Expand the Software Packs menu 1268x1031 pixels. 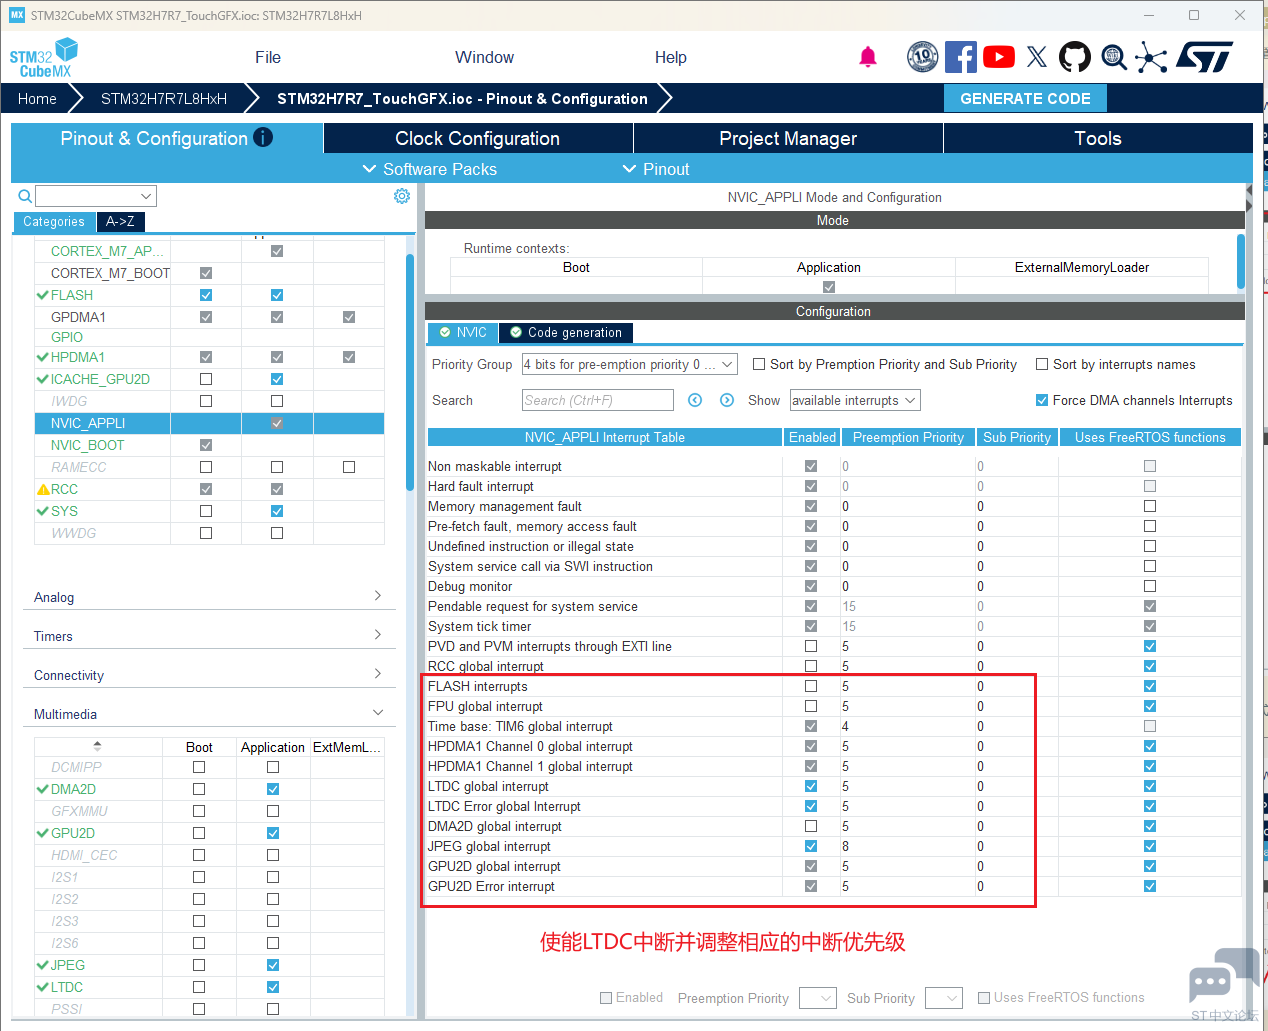click(430, 169)
